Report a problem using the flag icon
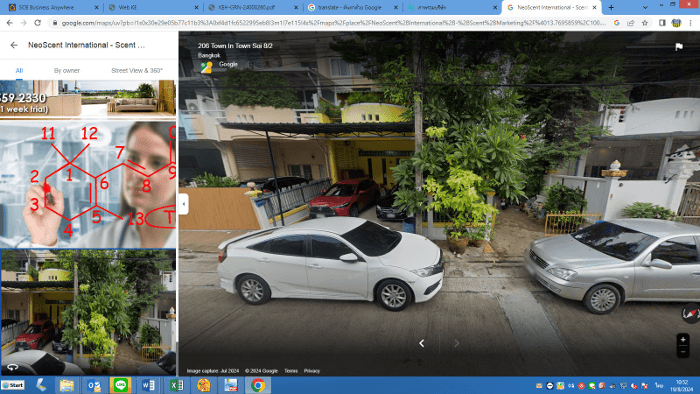Screen dimensions: 700x394 coord(679,46)
